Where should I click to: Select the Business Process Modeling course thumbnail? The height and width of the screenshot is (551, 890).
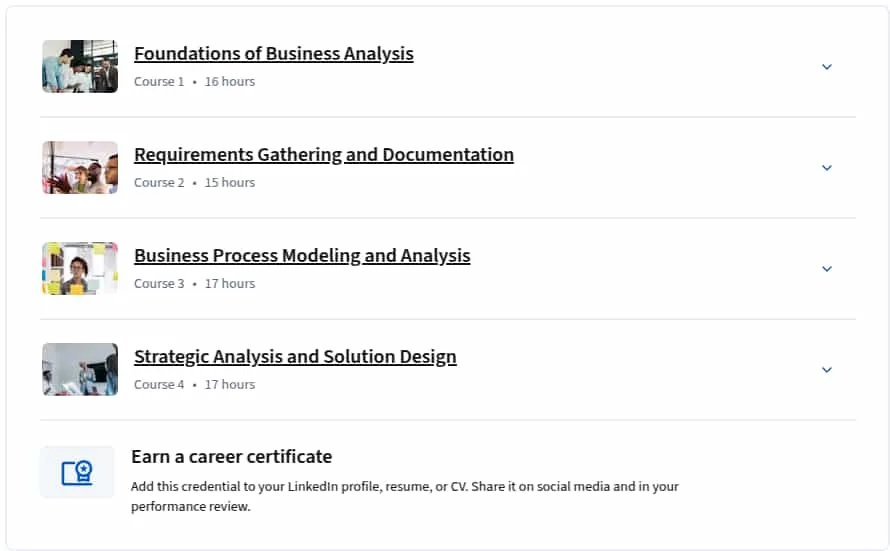[80, 268]
